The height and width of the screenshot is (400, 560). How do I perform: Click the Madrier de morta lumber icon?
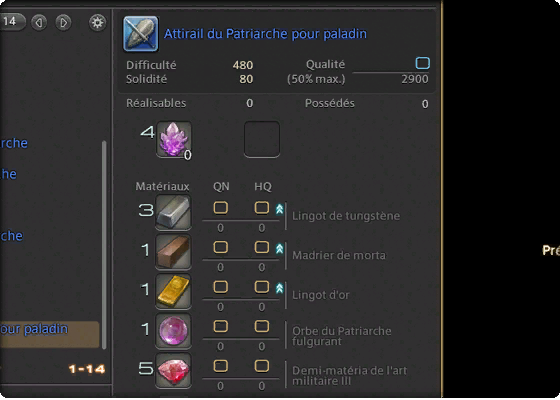pyautogui.click(x=173, y=252)
